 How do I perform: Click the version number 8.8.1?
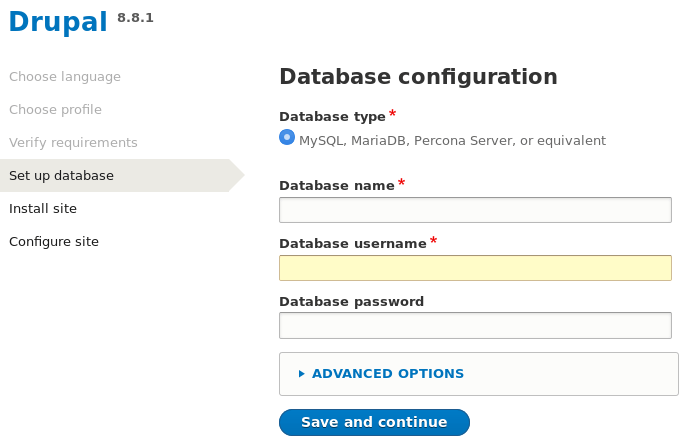(x=135, y=18)
